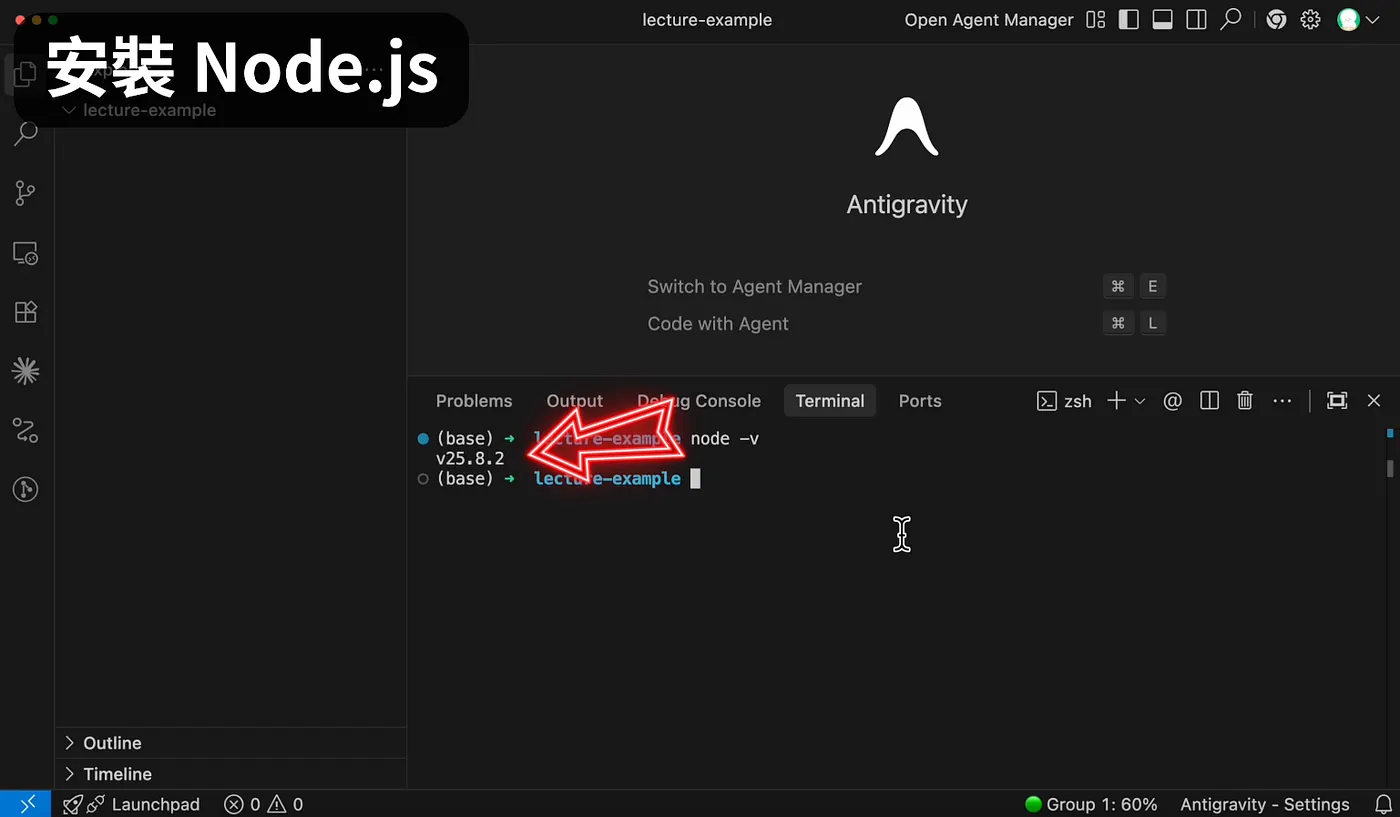
Task: Open Remote Explorer in activity bar
Action: pos(26,253)
